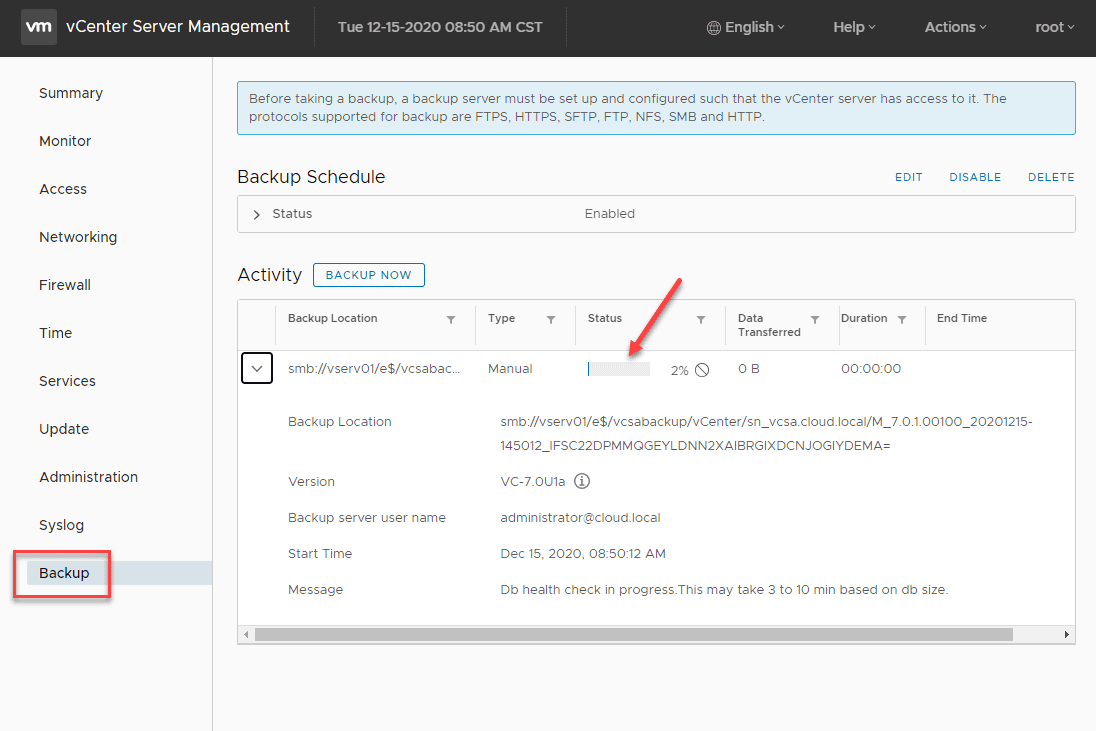The image size is (1096, 731).
Task: Click the VMware vm logo
Action: [x=38, y=27]
